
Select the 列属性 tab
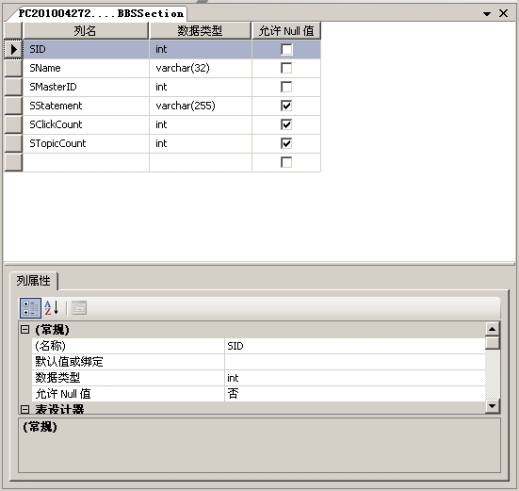click(34, 281)
